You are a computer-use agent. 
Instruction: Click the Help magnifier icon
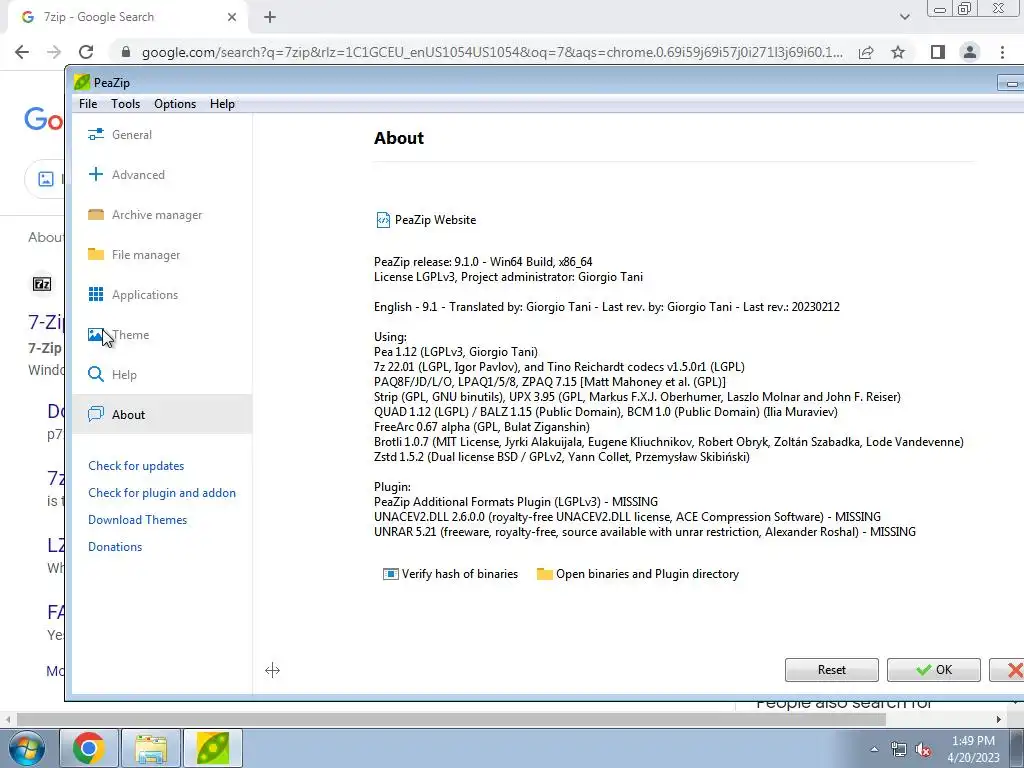[96, 374]
